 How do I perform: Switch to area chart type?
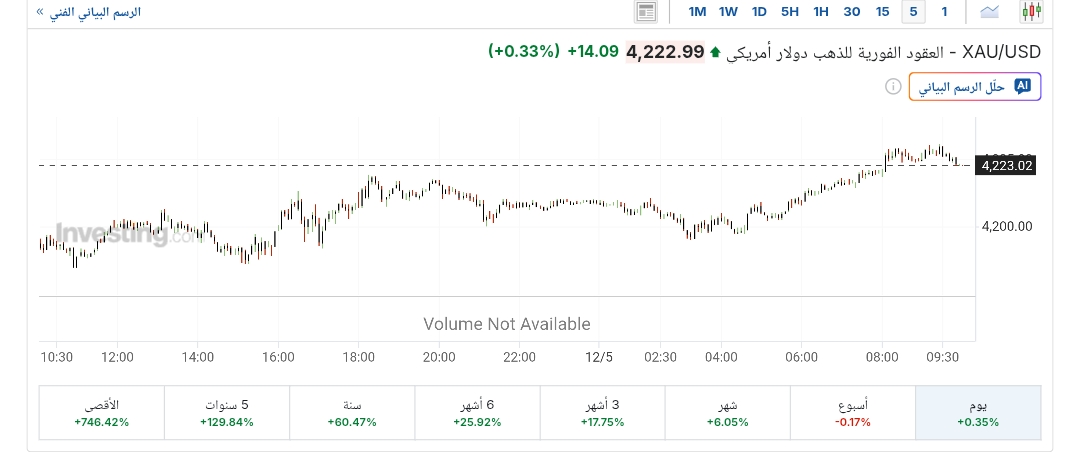tap(990, 12)
